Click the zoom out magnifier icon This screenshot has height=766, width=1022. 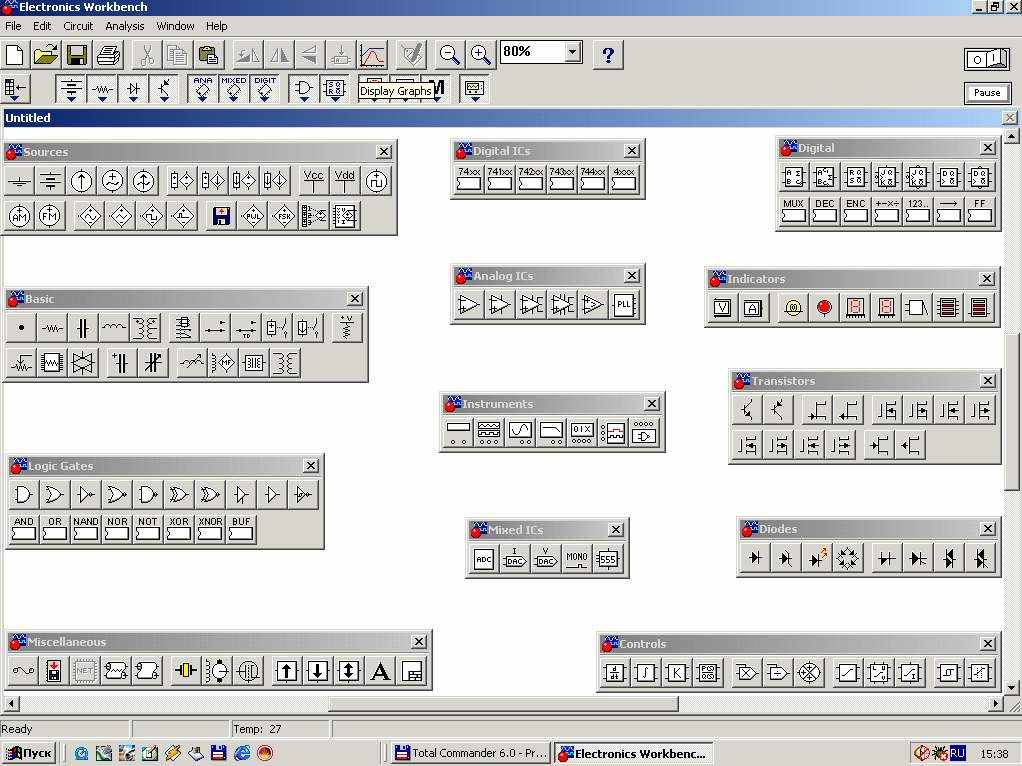click(x=449, y=55)
